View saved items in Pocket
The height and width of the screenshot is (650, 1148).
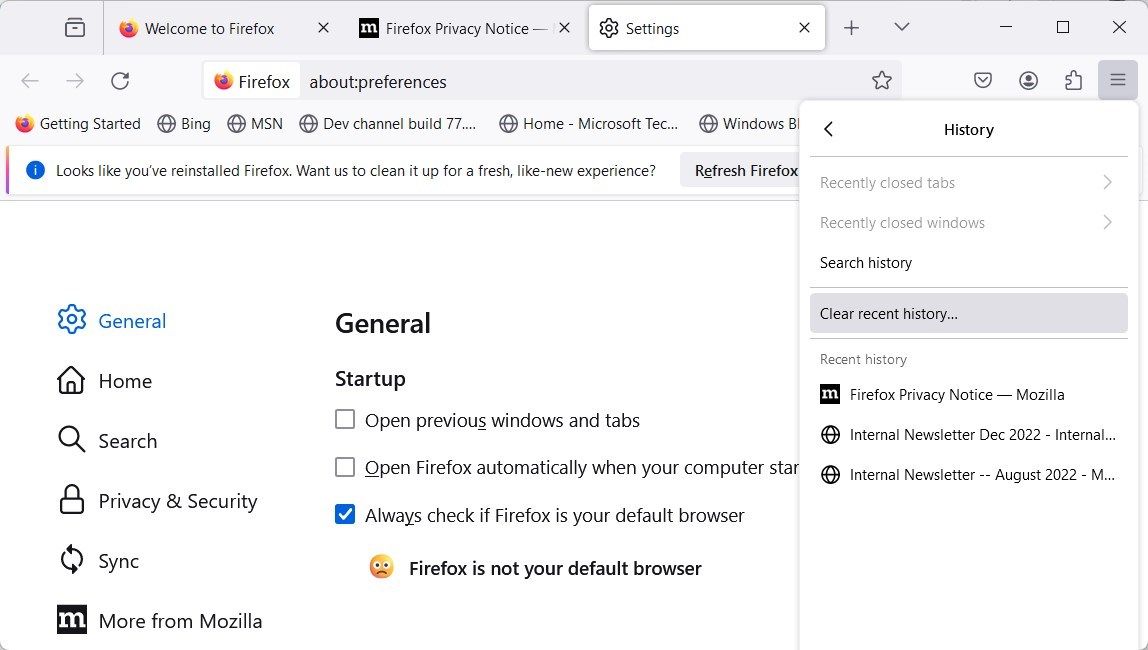[x=983, y=80]
